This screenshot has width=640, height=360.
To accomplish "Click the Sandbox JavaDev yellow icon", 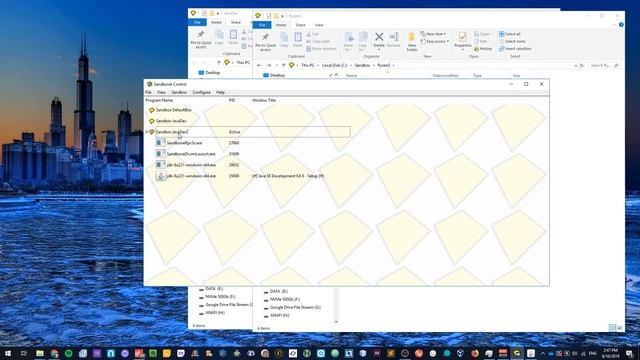I will pyautogui.click(x=152, y=121).
